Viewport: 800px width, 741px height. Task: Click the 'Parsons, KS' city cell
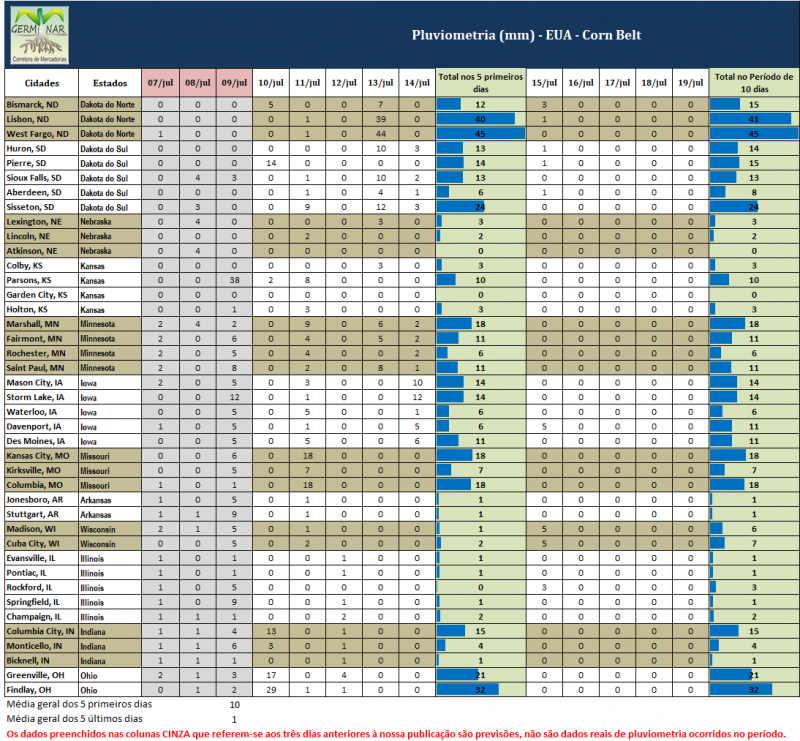click(x=33, y=280)
